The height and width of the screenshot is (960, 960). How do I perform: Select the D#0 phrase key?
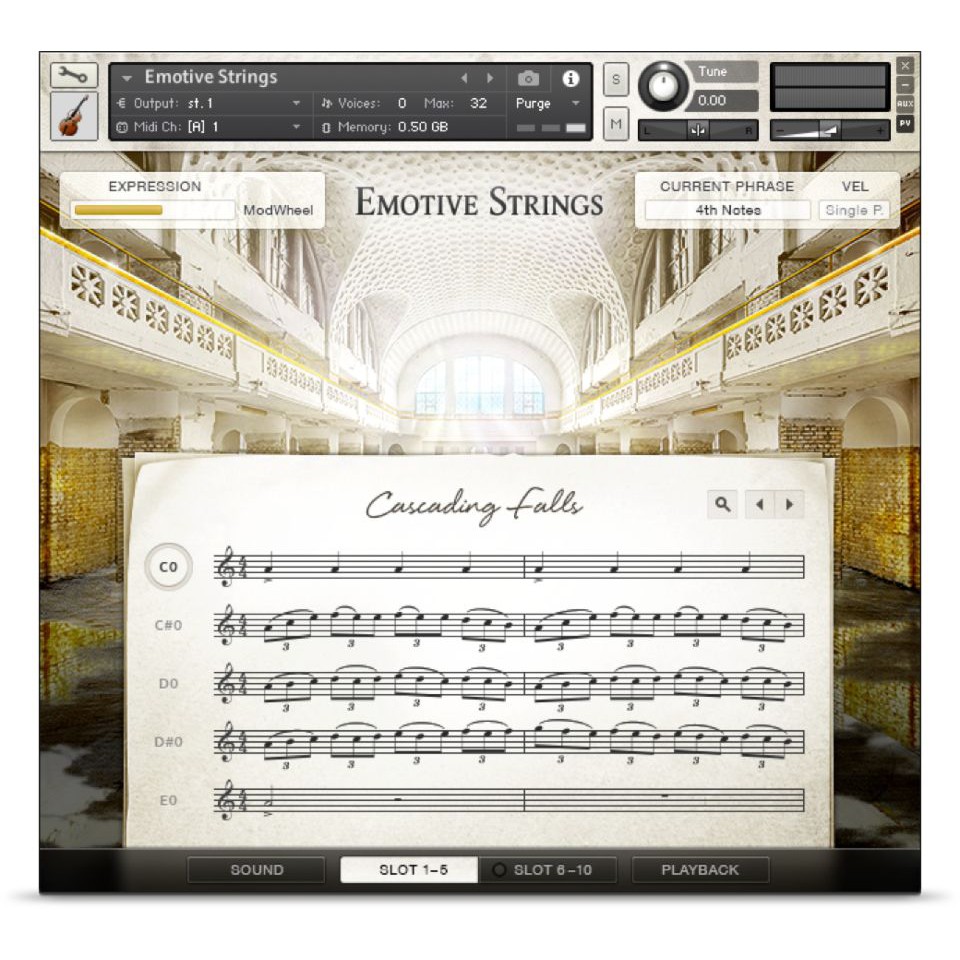click(x=168, y=741)
